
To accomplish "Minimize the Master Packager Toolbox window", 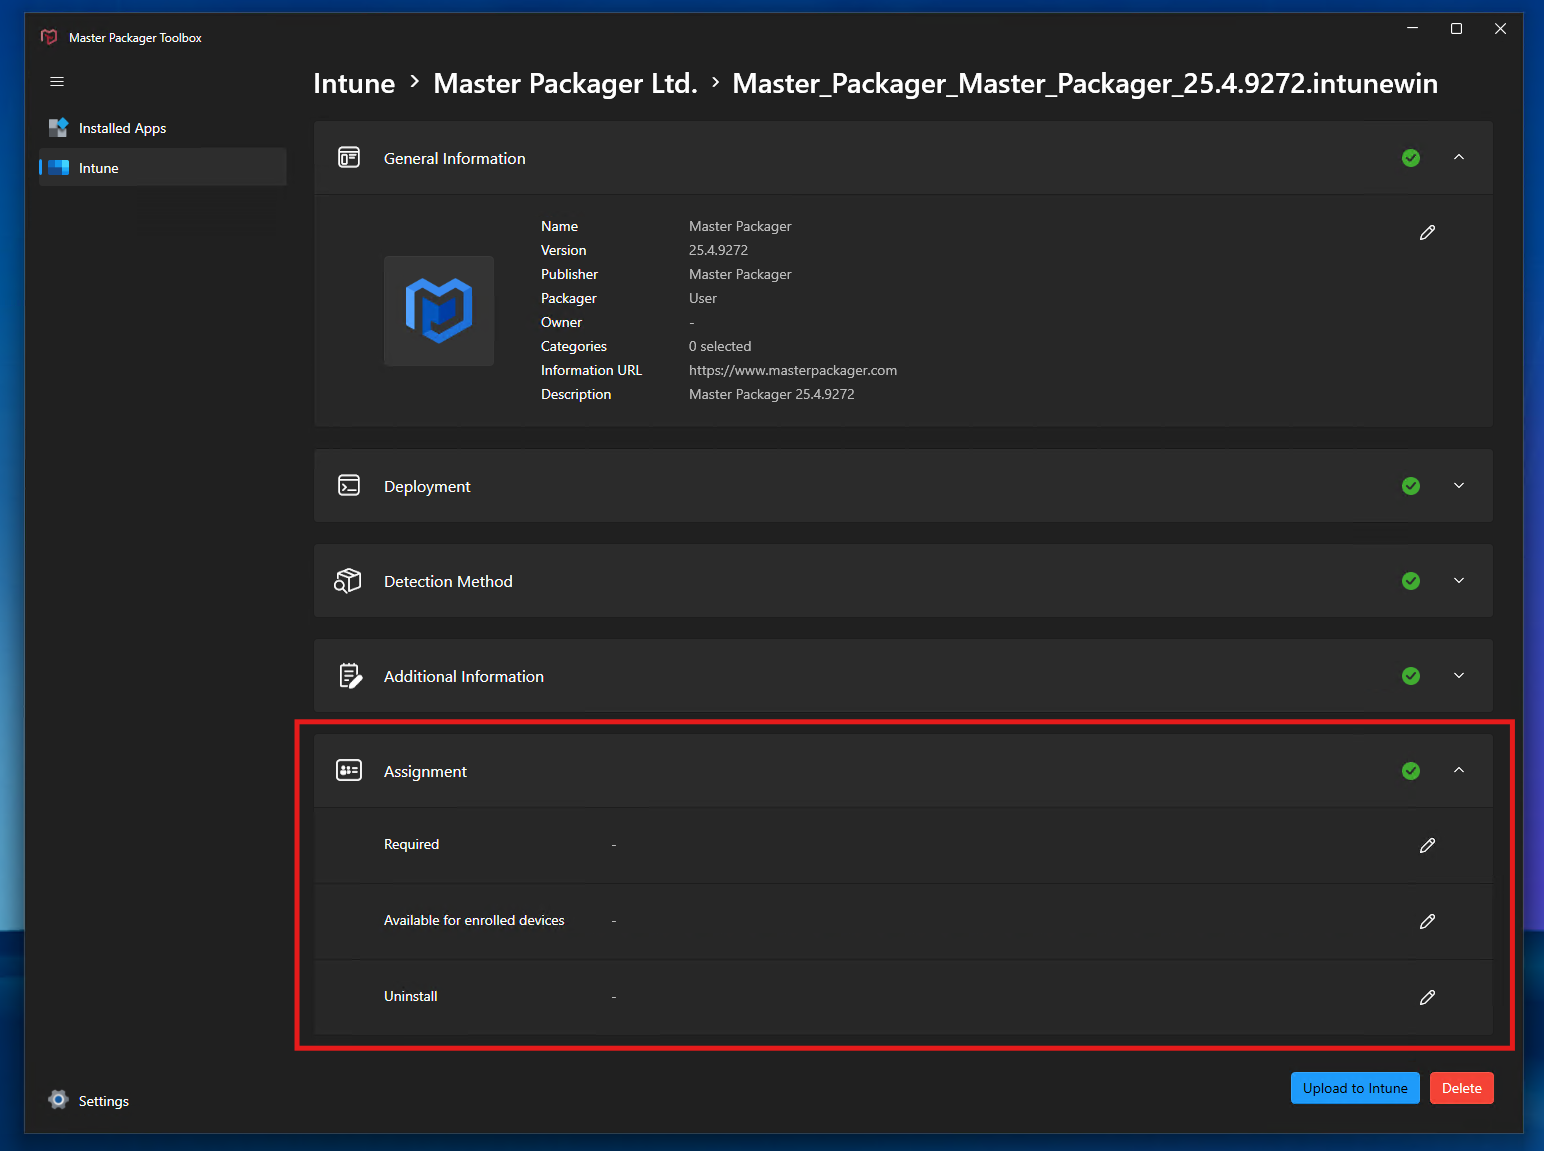I will tap(1412, 28).
